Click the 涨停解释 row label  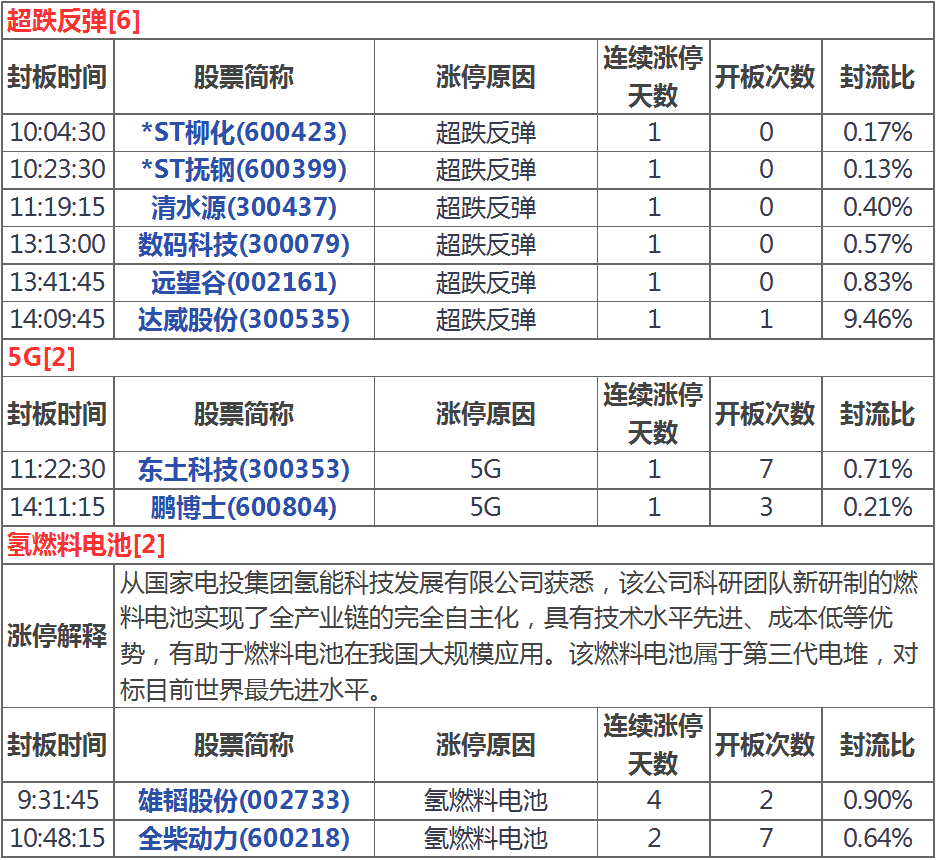point(57,636)
